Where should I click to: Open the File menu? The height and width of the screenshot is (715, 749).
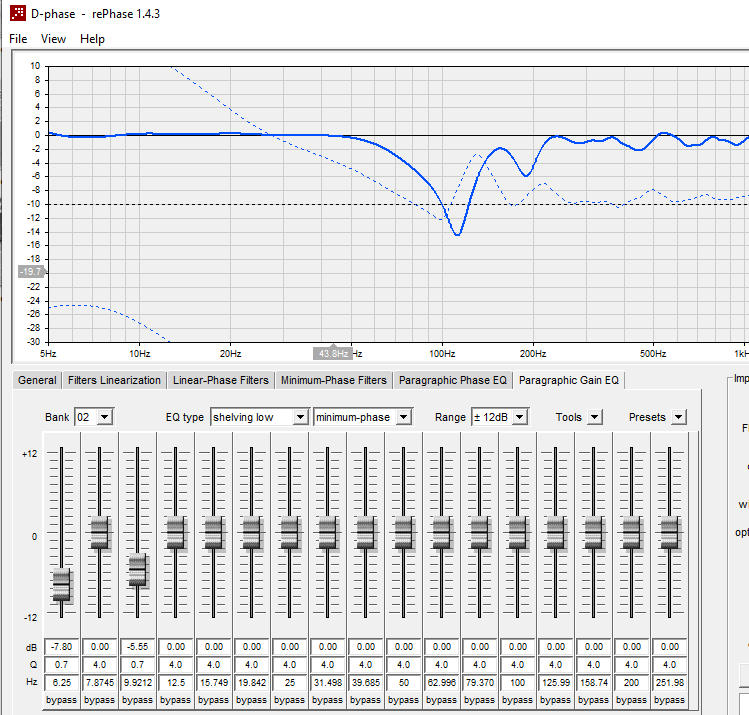tap(18, 39)
